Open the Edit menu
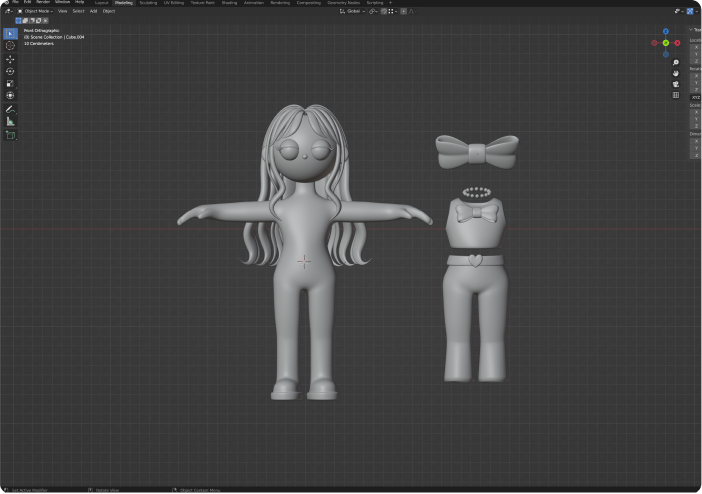This screenshot has width=702, height=494. [x=27, y=2]
